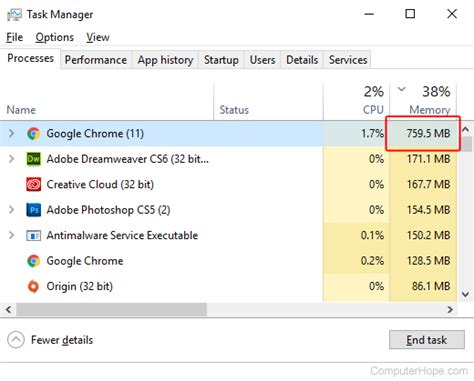This screenshot has width=474, height=381.
Task: Expand the Adobe Dreamweaver CS6 process
Action: click(x=11, y=159)
